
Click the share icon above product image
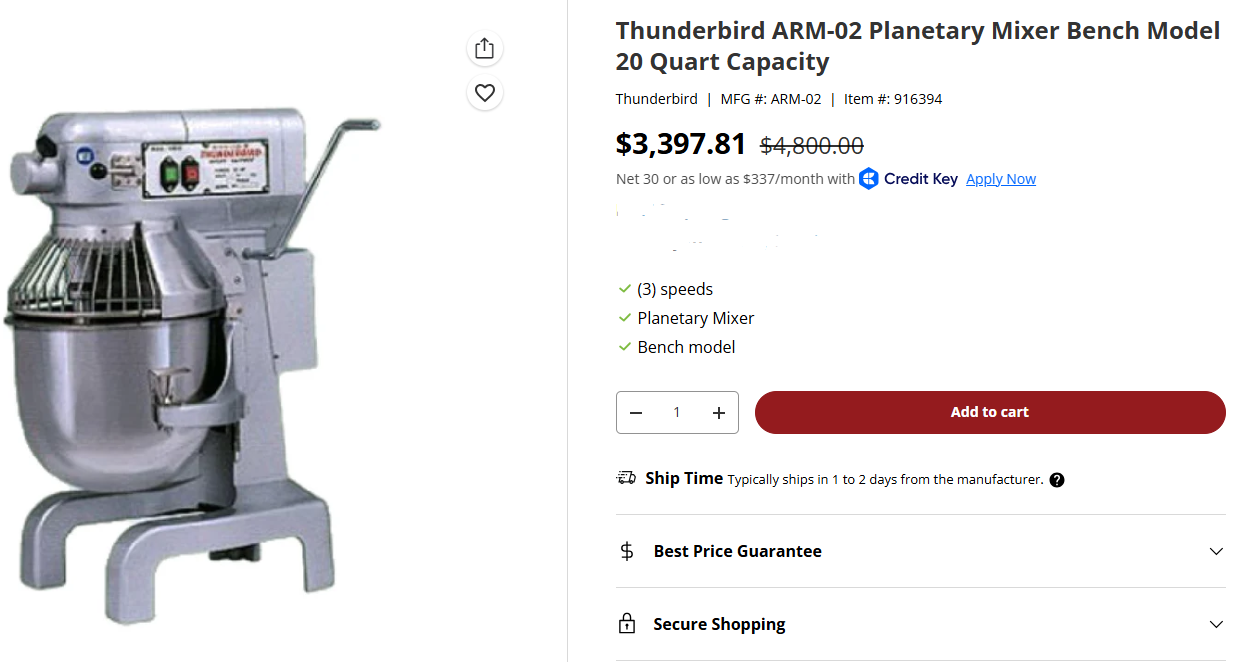(x=485, y=48)
